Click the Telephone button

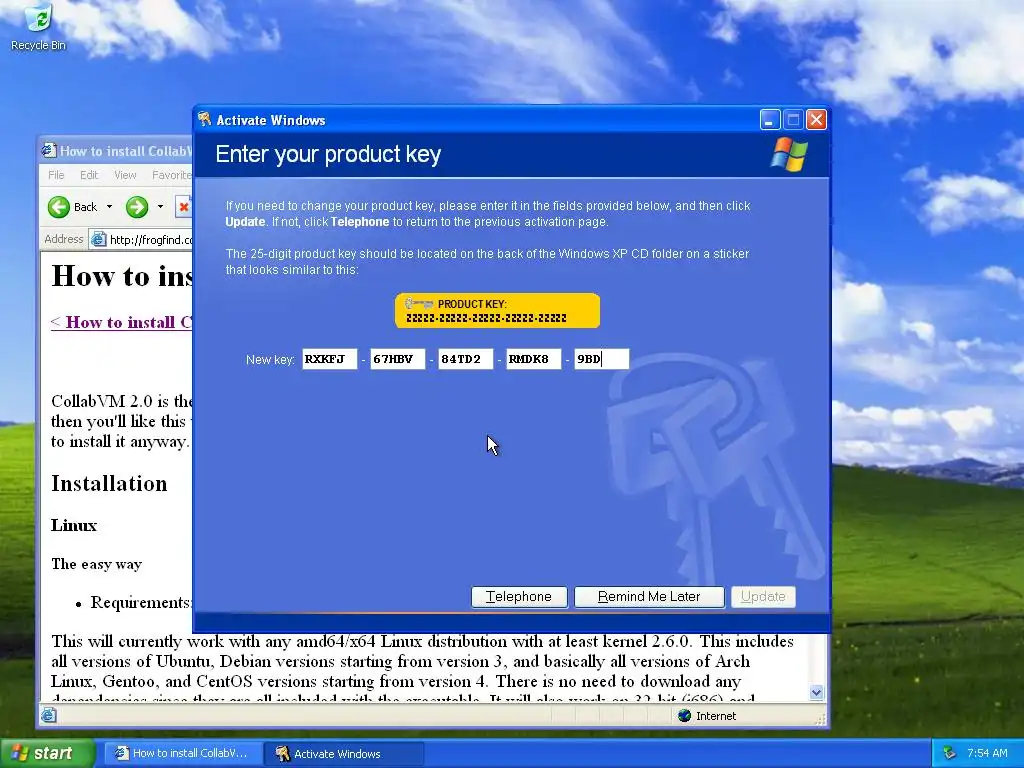coord(519,597)
